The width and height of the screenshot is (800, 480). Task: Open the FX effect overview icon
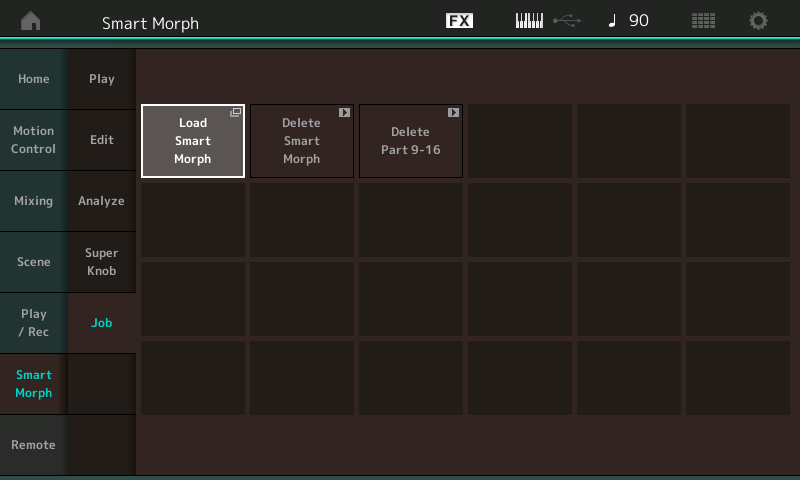[459, 21]
